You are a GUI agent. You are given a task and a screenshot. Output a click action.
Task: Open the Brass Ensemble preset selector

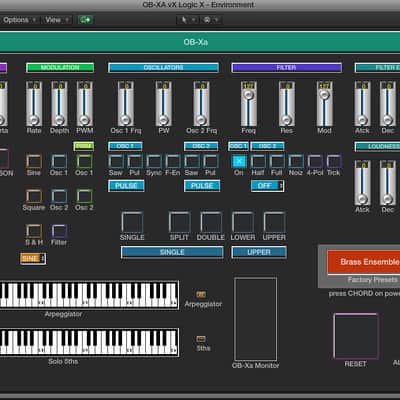(x=364, y=262)
